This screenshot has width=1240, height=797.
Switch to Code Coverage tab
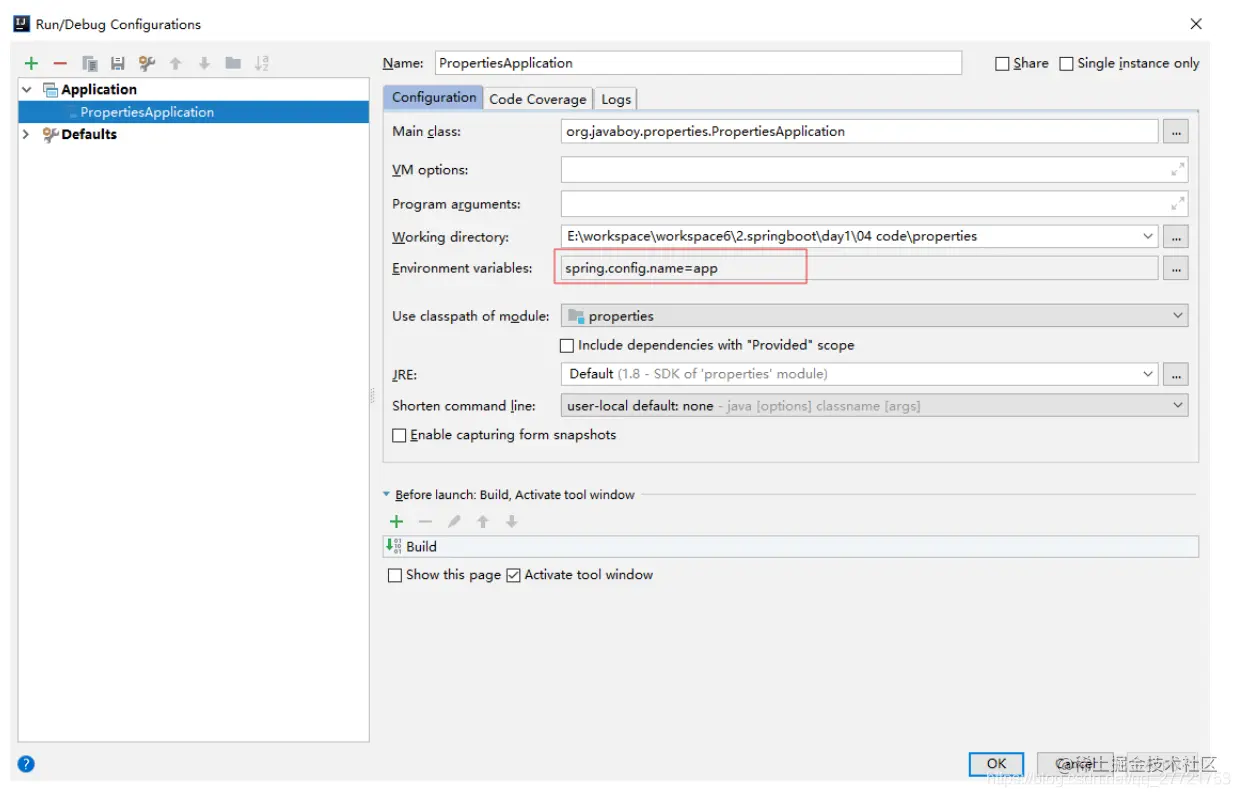click(x=538, y=99)
